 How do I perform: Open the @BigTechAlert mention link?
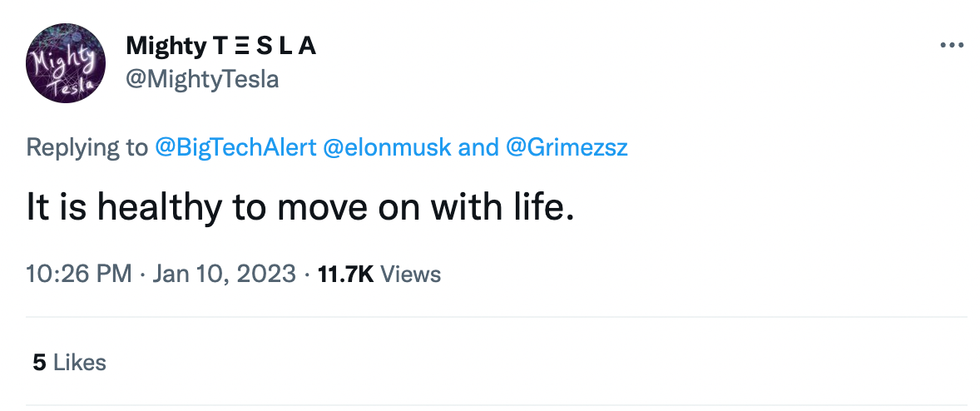(236, 148)
